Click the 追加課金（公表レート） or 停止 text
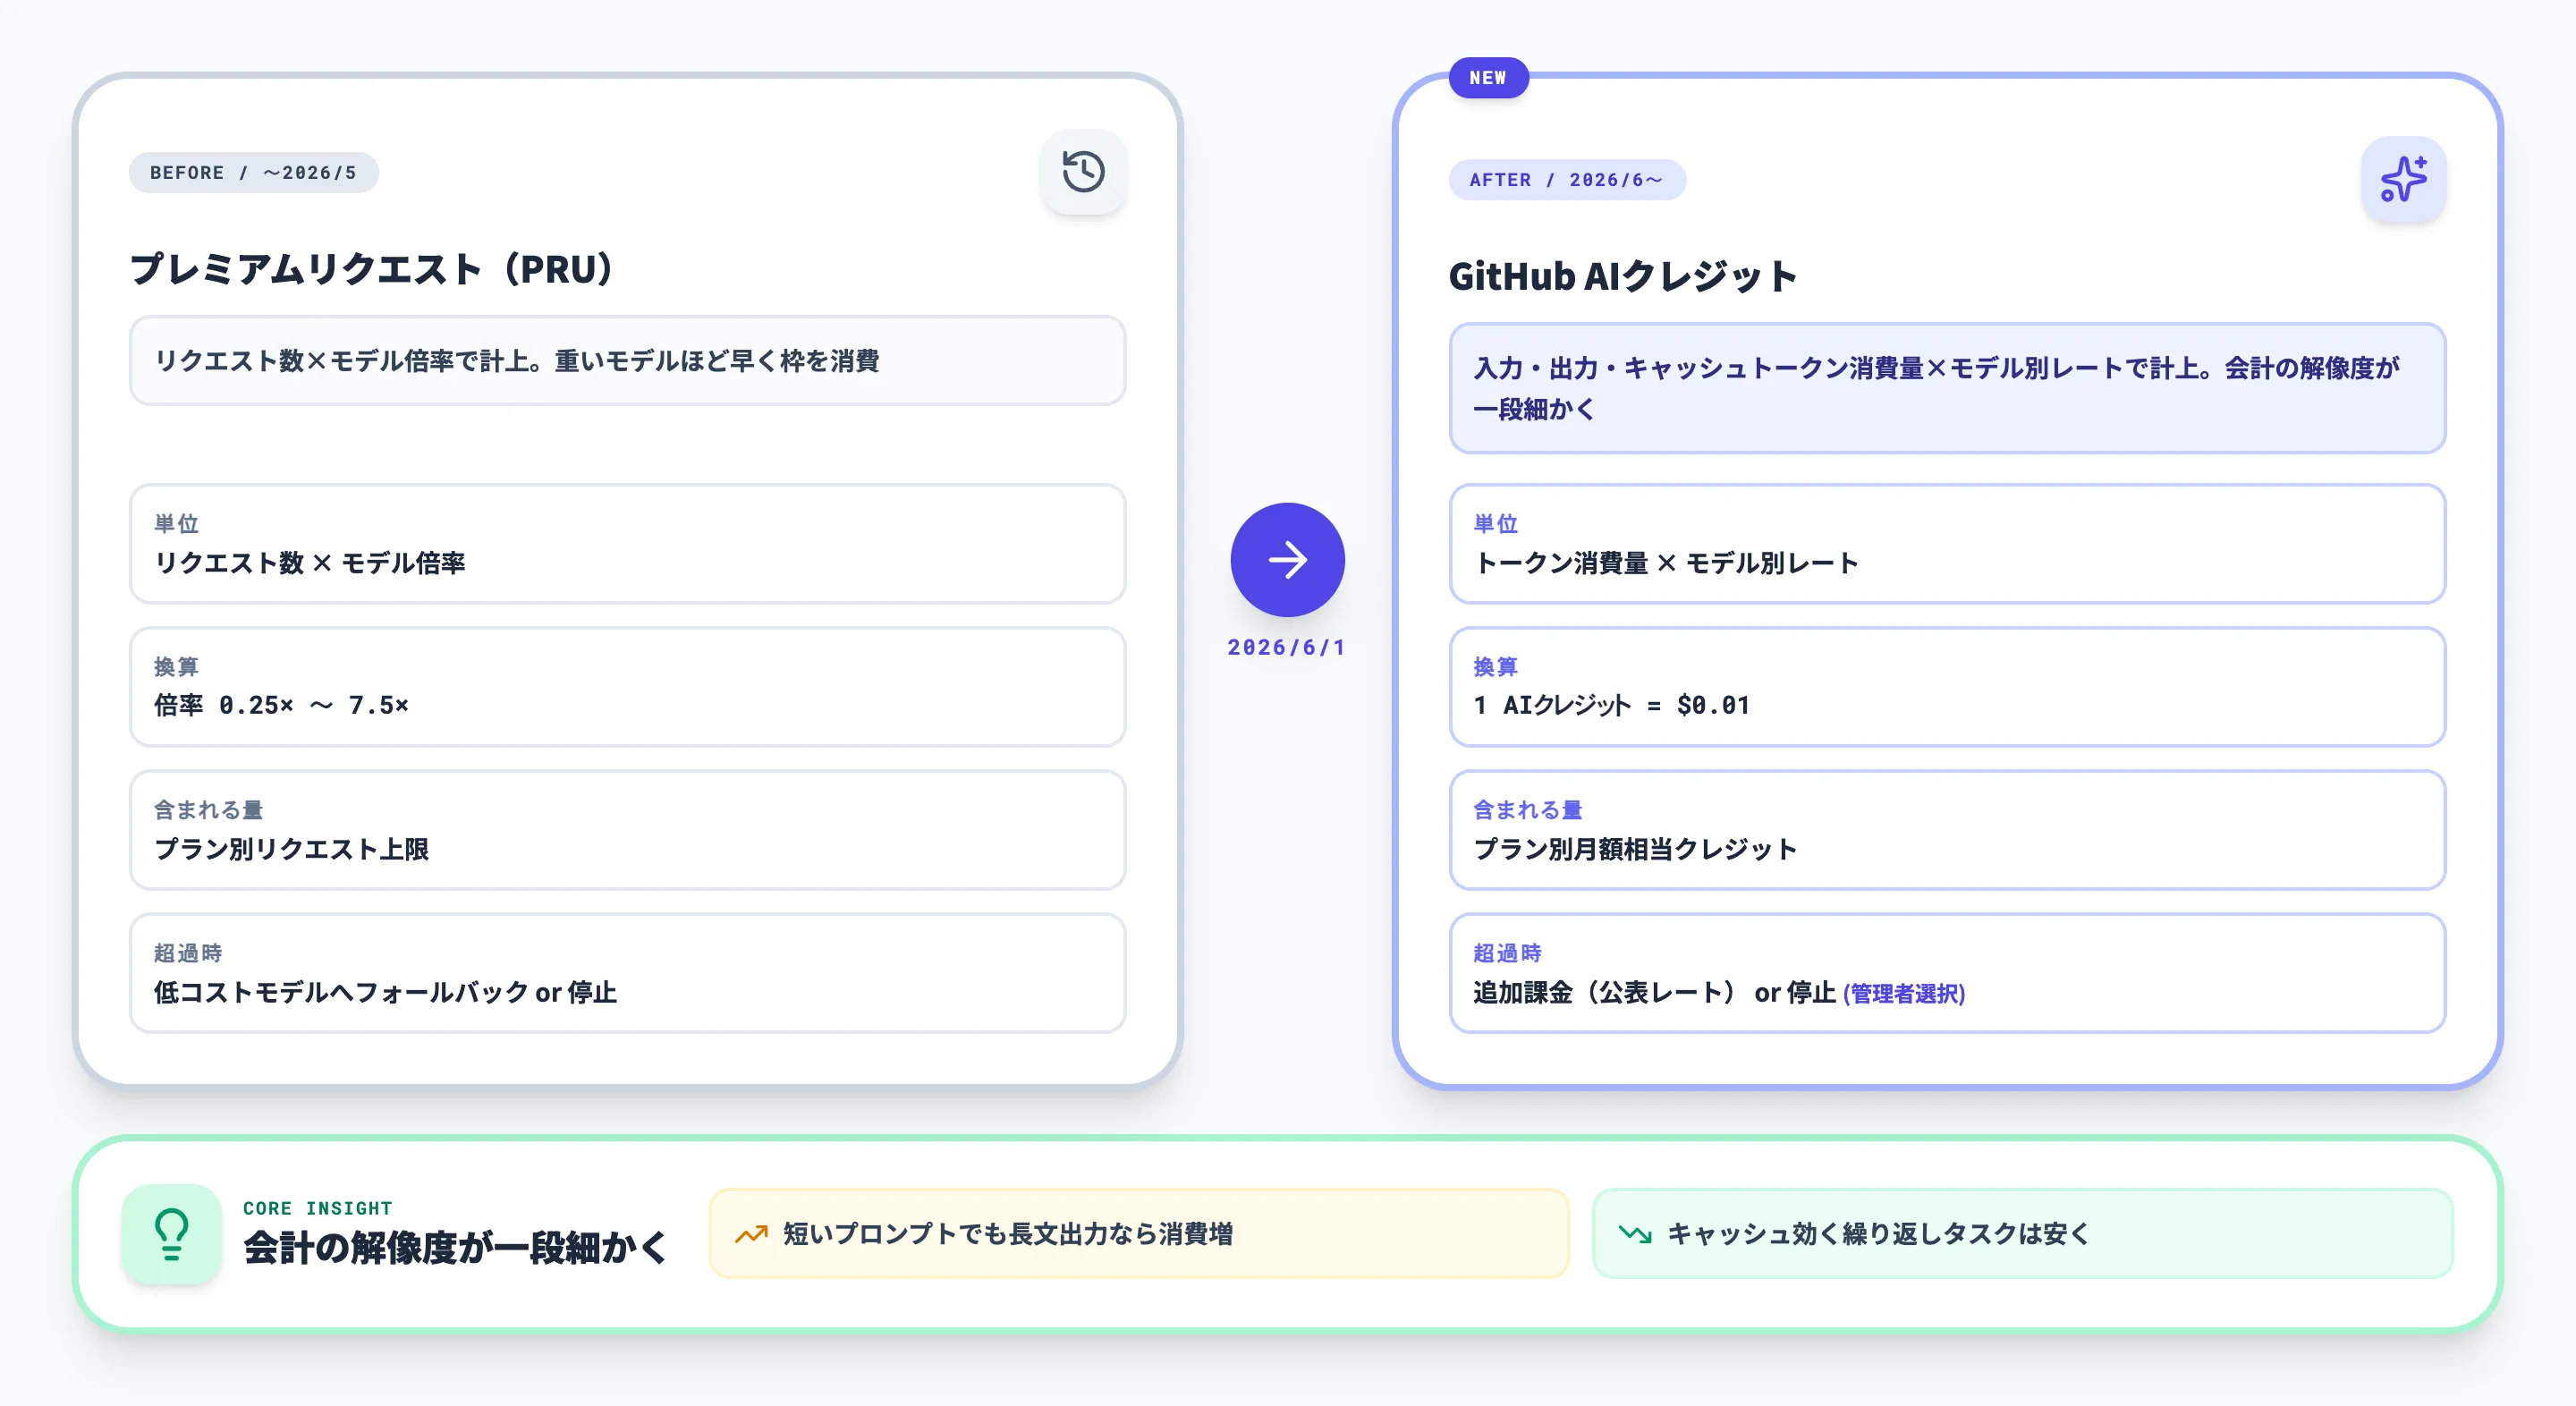 1654,992
